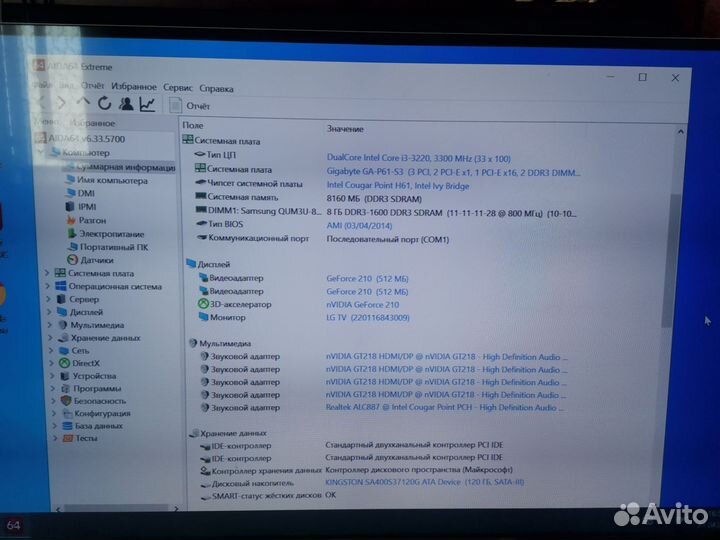Click the Чипсет системной платы icon
The height and width of the screenshot is (540, 720).
click(x=201, y=183)
